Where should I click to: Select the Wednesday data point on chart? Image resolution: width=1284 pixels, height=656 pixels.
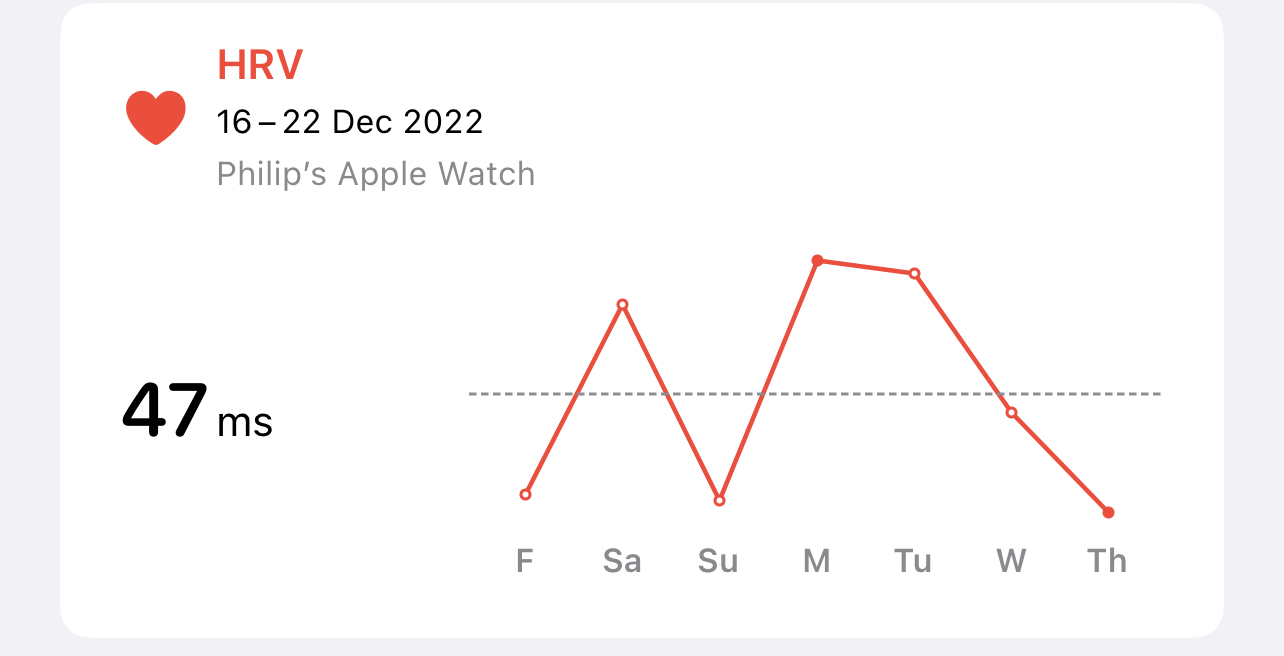(x=1011, y=412)
